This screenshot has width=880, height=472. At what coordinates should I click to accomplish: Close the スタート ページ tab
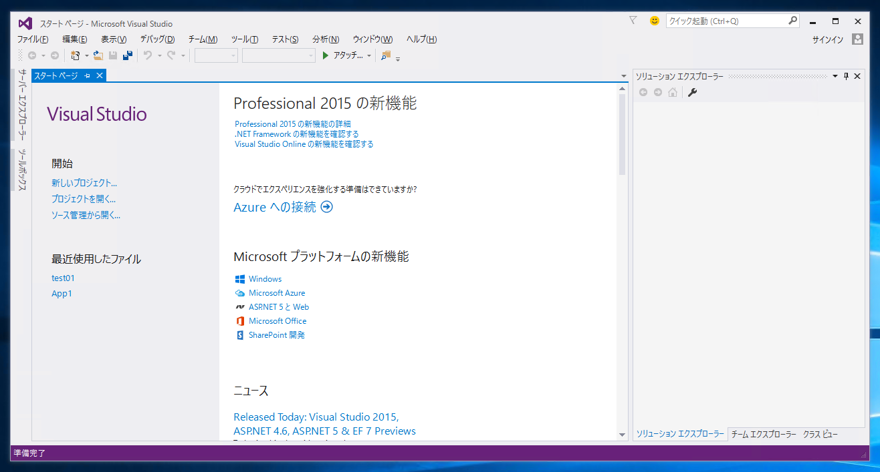coord(99,76)
